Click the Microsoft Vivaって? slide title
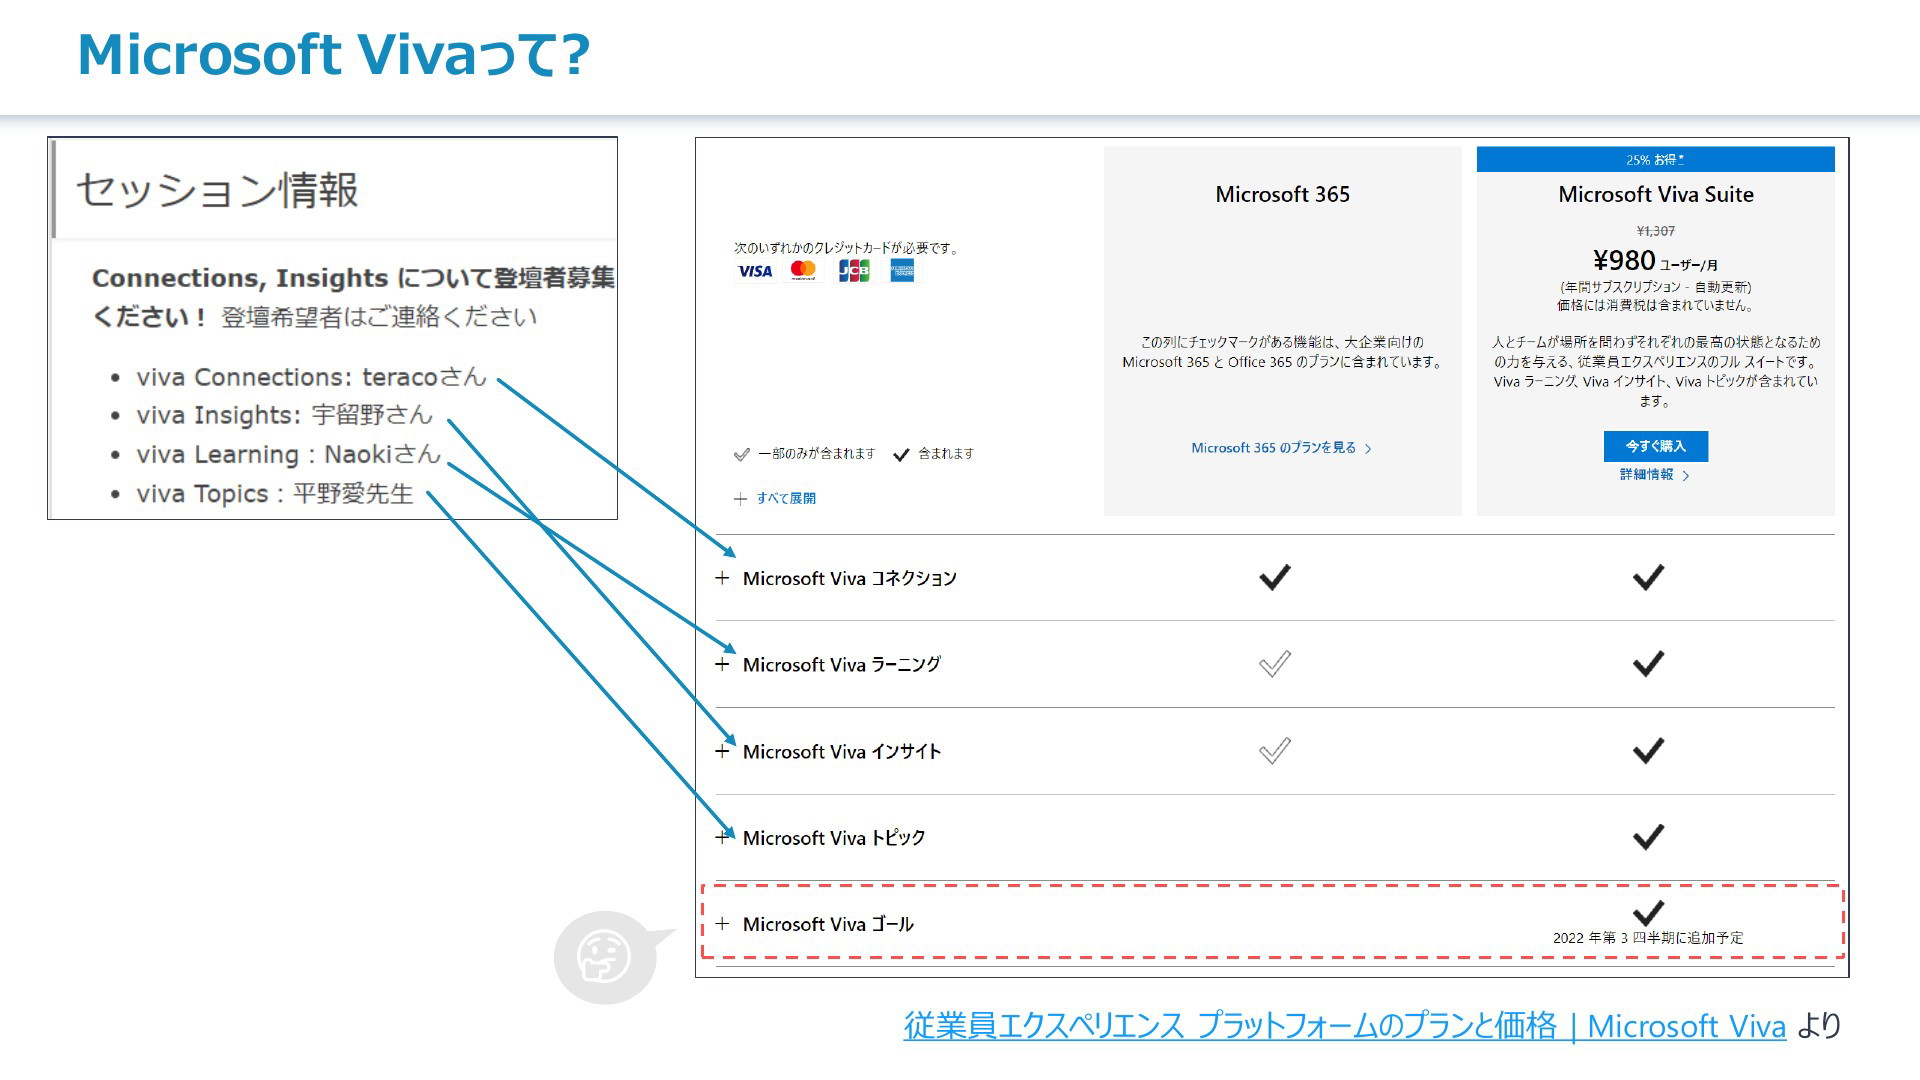 [334, 55]
